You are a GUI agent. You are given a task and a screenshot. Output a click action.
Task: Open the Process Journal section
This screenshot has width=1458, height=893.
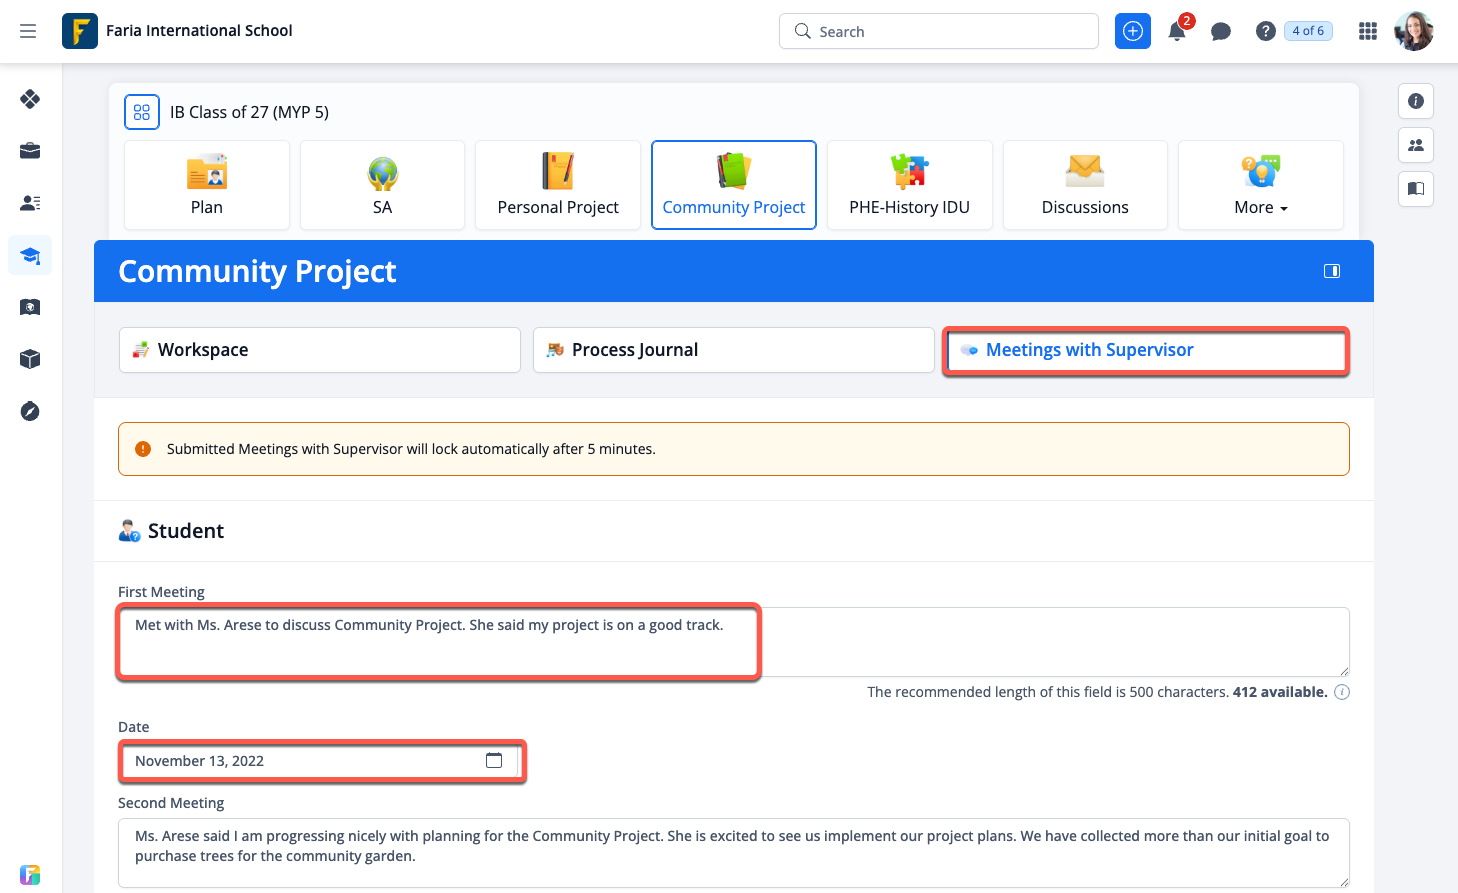[x=733, y=350]
